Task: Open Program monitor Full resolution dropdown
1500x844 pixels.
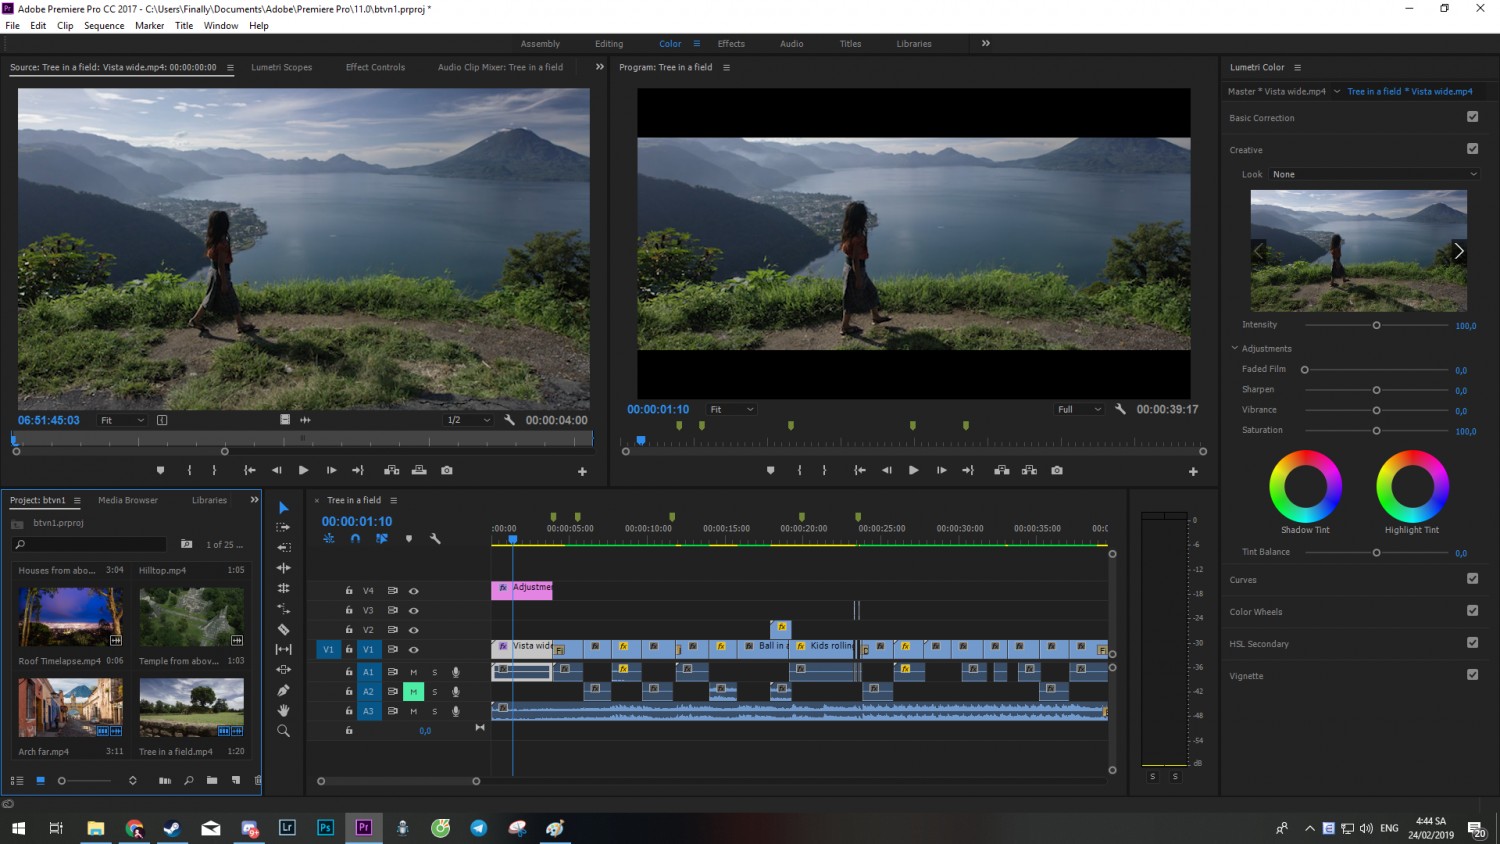Action: (x=1079, y=409)
